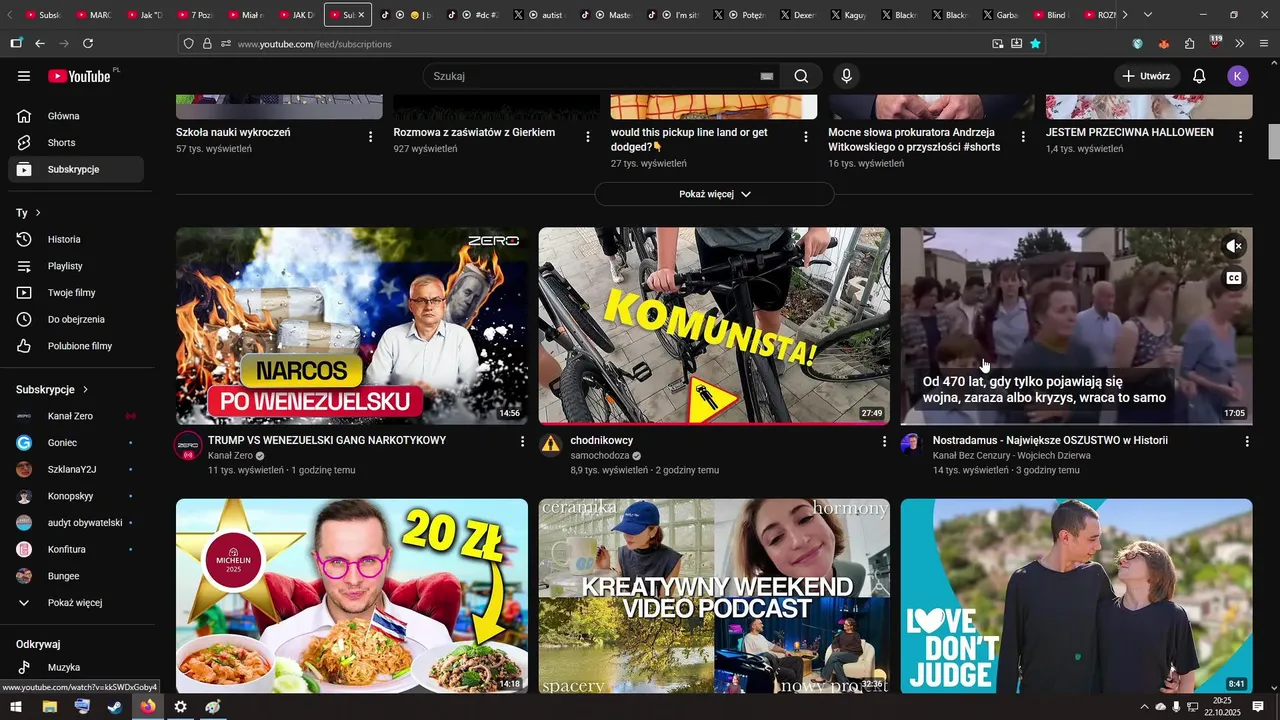Expand Pokaż więcej in subscriptions list
Screen dimensions: 1280x720
[x=76, y=603]
